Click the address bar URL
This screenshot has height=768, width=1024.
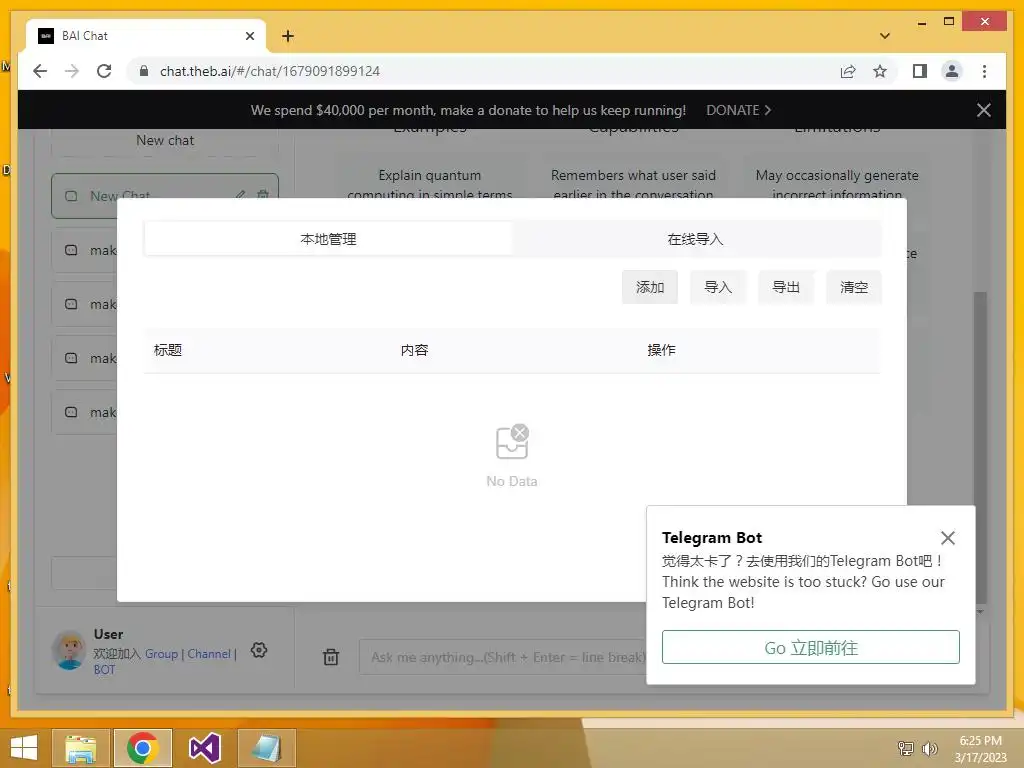pyautogui.click(x=270, y=71)
